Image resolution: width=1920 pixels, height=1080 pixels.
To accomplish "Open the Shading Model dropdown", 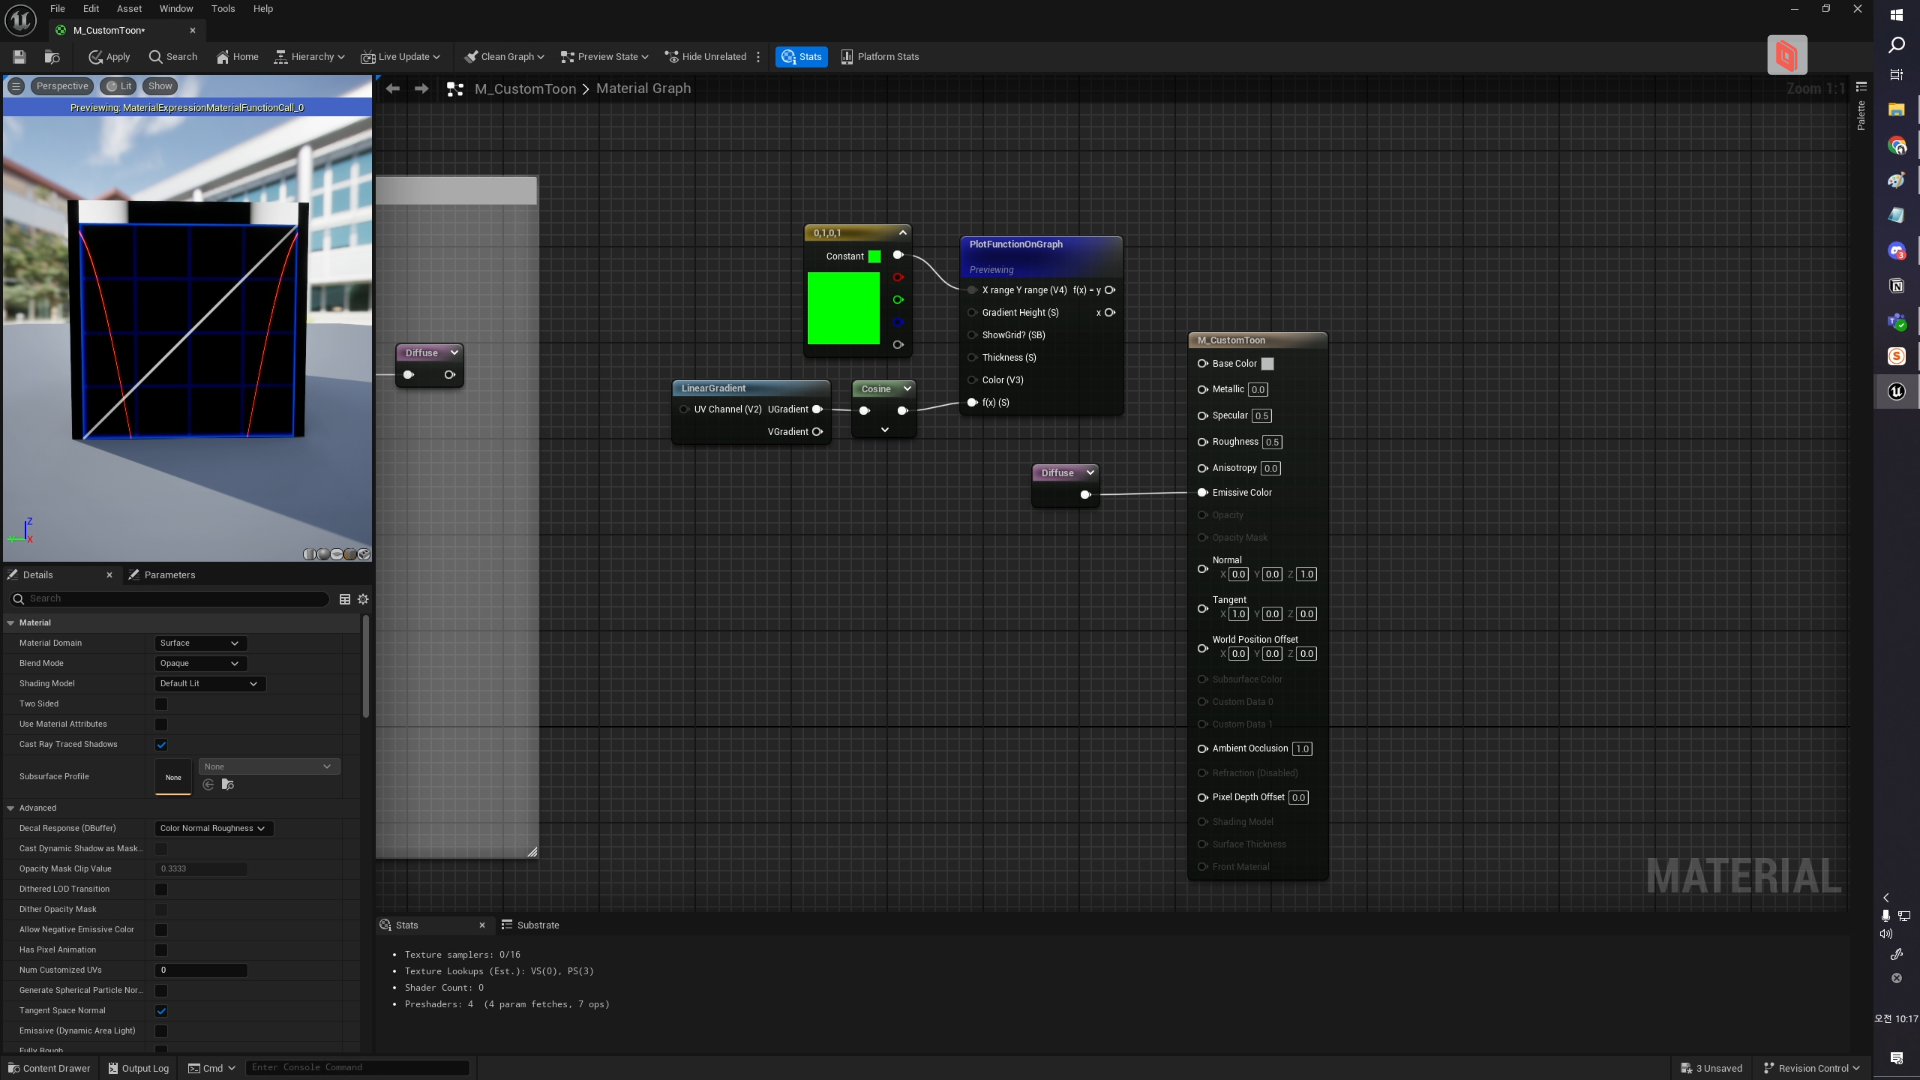I will 209,684.
